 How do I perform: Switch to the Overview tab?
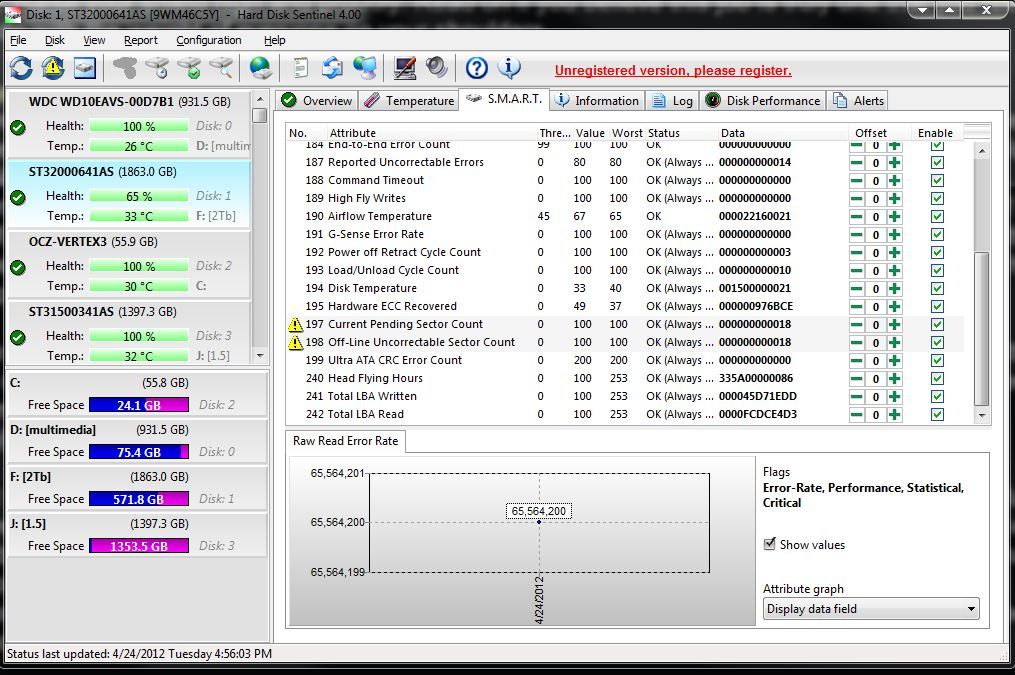(317, 100)
